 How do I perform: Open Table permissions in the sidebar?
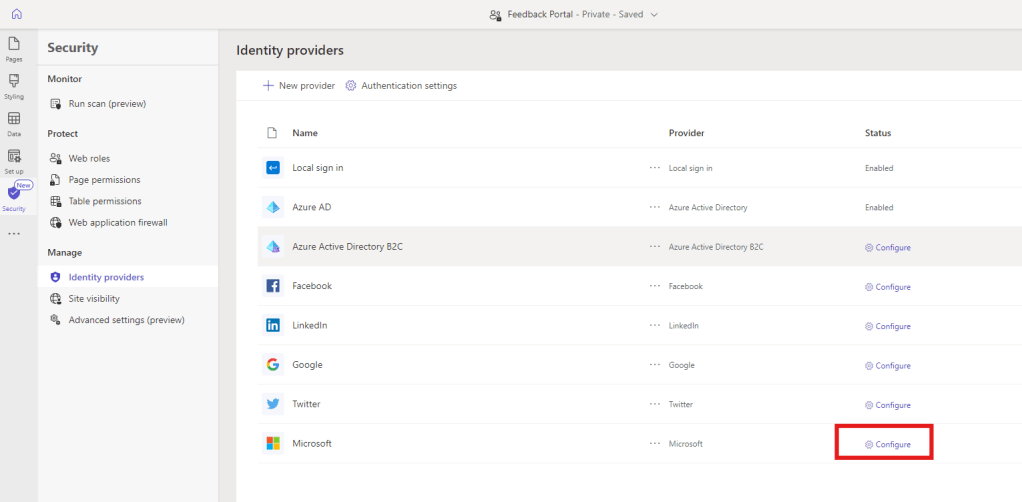tap(104, 201)
